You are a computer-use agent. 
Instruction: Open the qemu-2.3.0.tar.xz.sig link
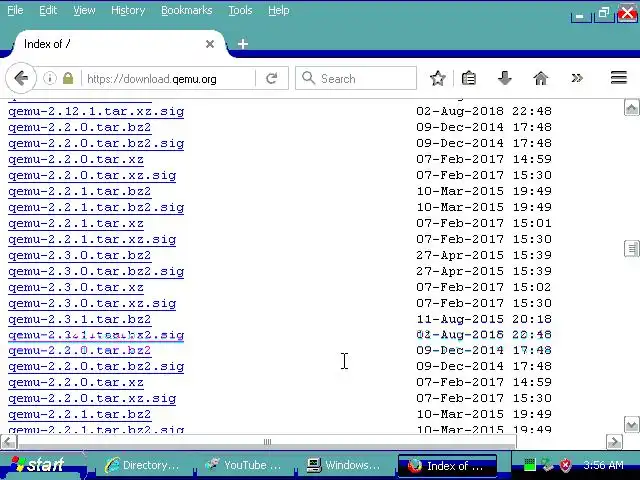click(92, 303)
